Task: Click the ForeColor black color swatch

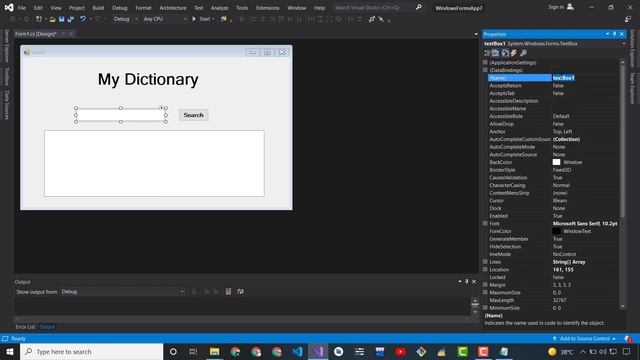Action: tap(556, 231)
